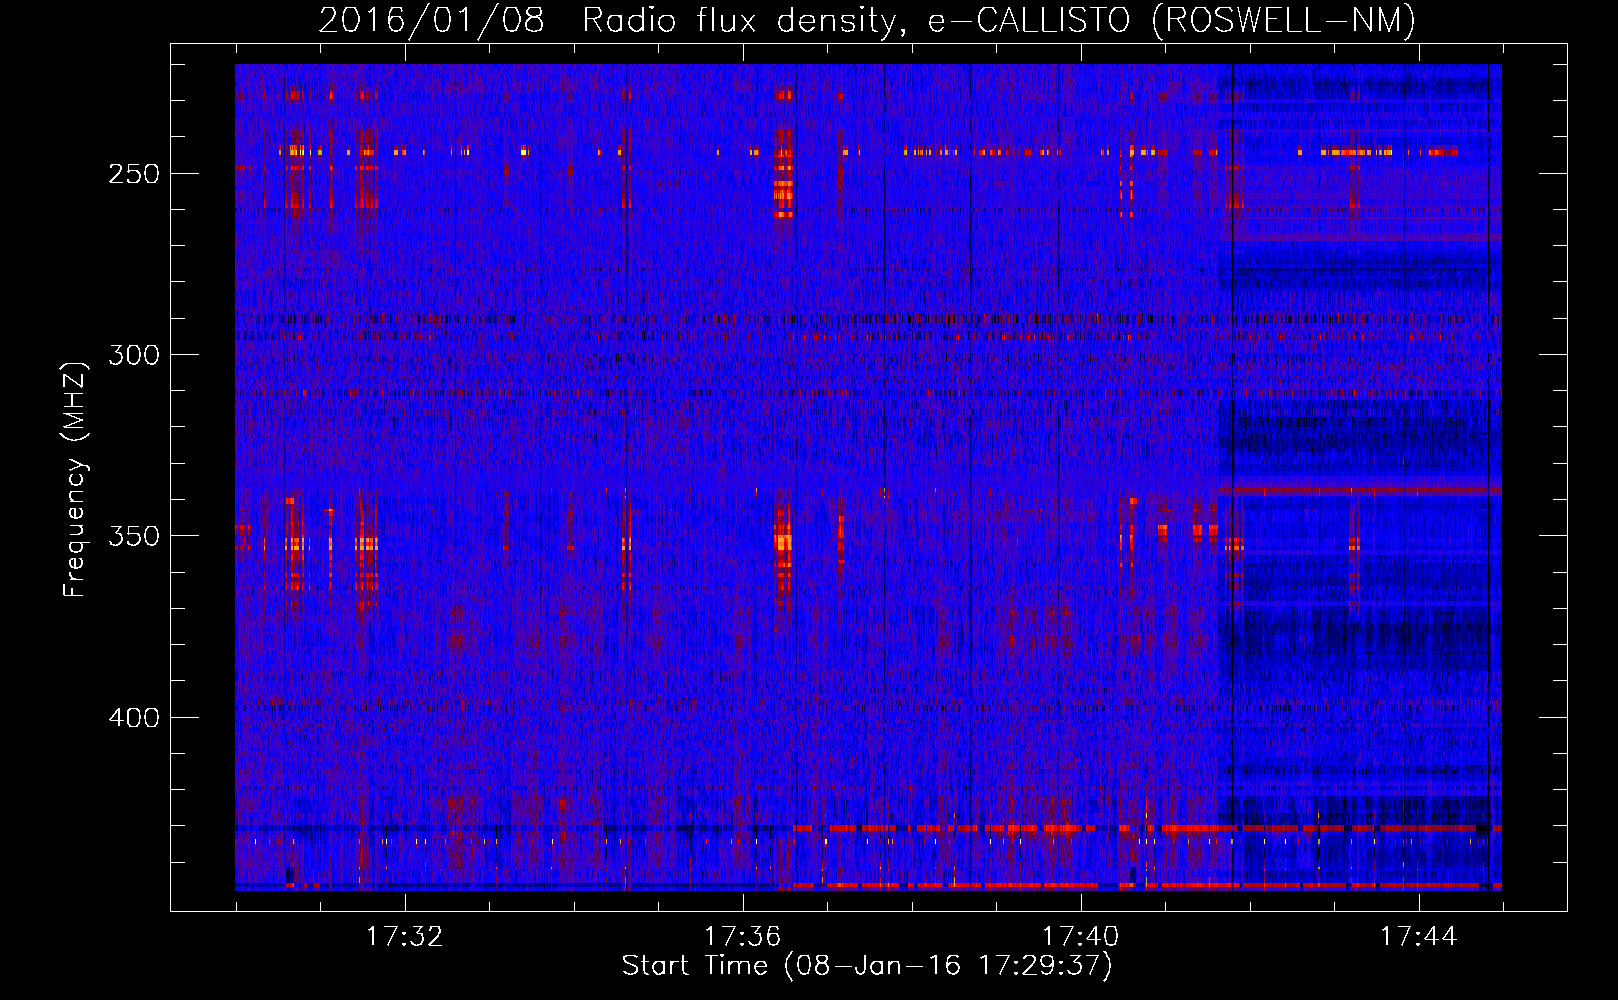Click the "Frequency (MHZ)" axis label
The width and height of the screenshot is (1618, 1000).
click(x=76, y=478)
